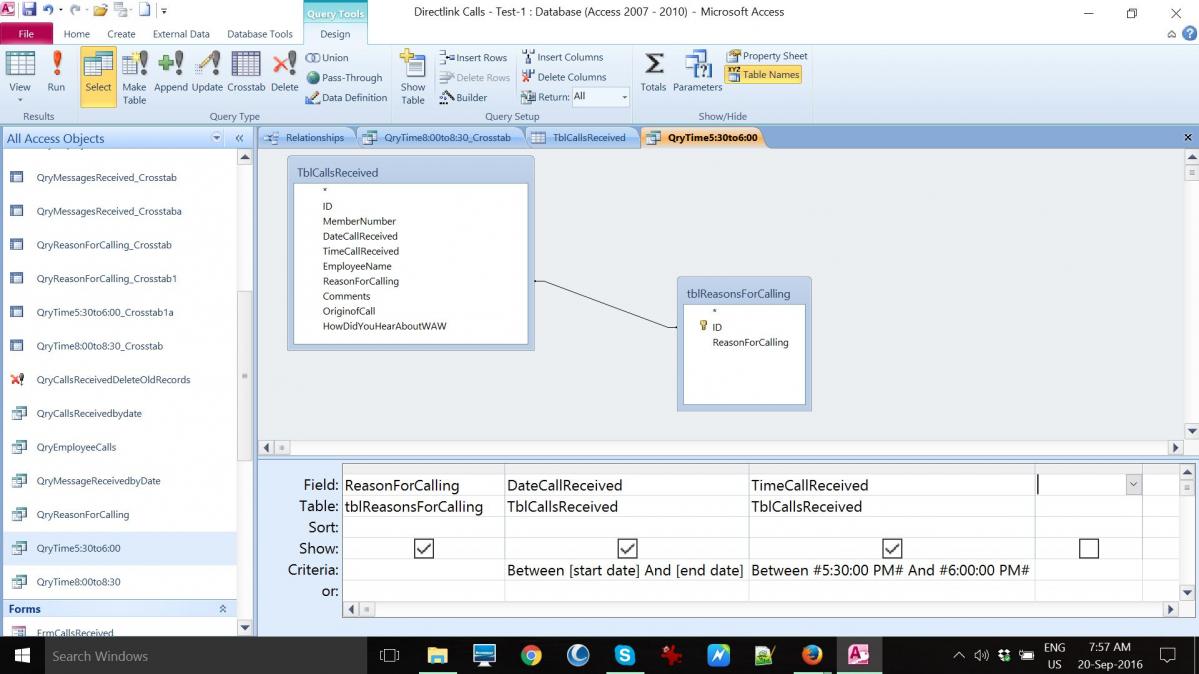Choose the Append query icon
The height and width of the screenshot is (674, 1199).
170,73
